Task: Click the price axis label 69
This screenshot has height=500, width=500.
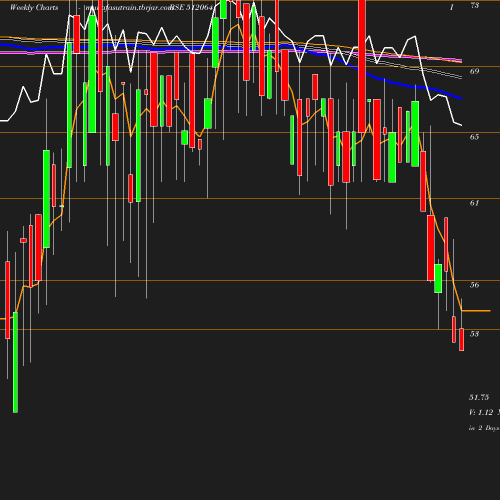Action: [475, 71]
